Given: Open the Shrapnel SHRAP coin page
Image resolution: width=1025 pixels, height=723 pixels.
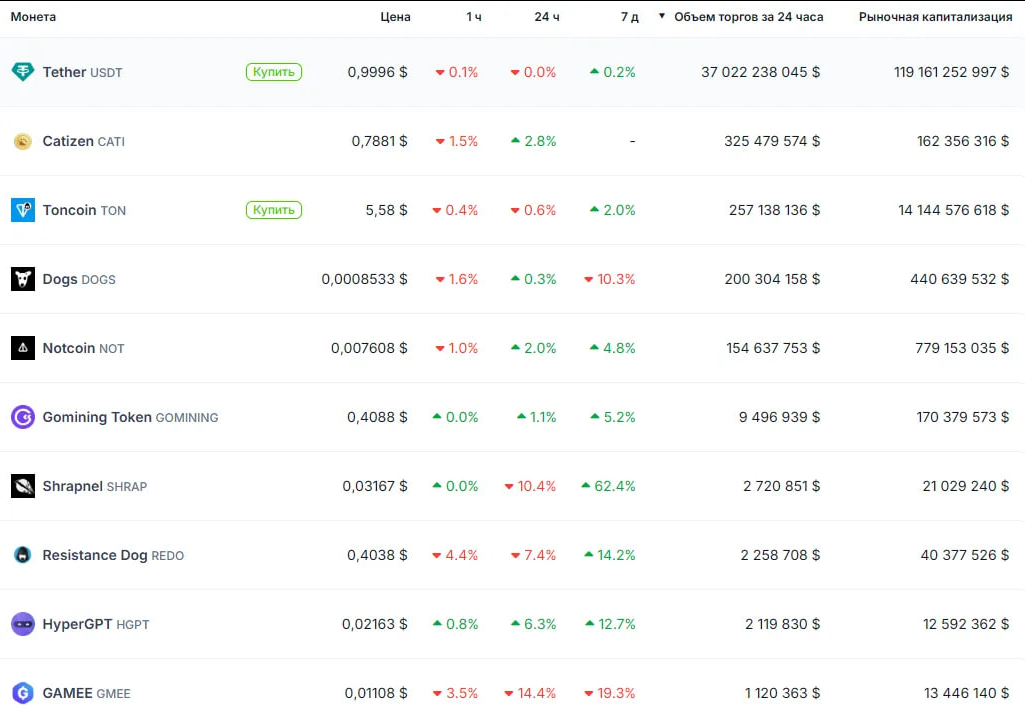Looking at the screenshot, I should click(x=95, y=486).
